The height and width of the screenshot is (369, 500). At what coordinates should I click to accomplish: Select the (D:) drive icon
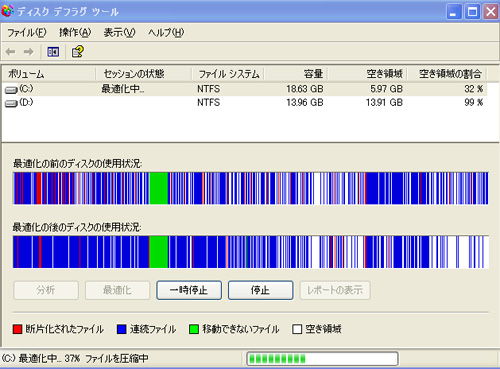tap(11, 103)
